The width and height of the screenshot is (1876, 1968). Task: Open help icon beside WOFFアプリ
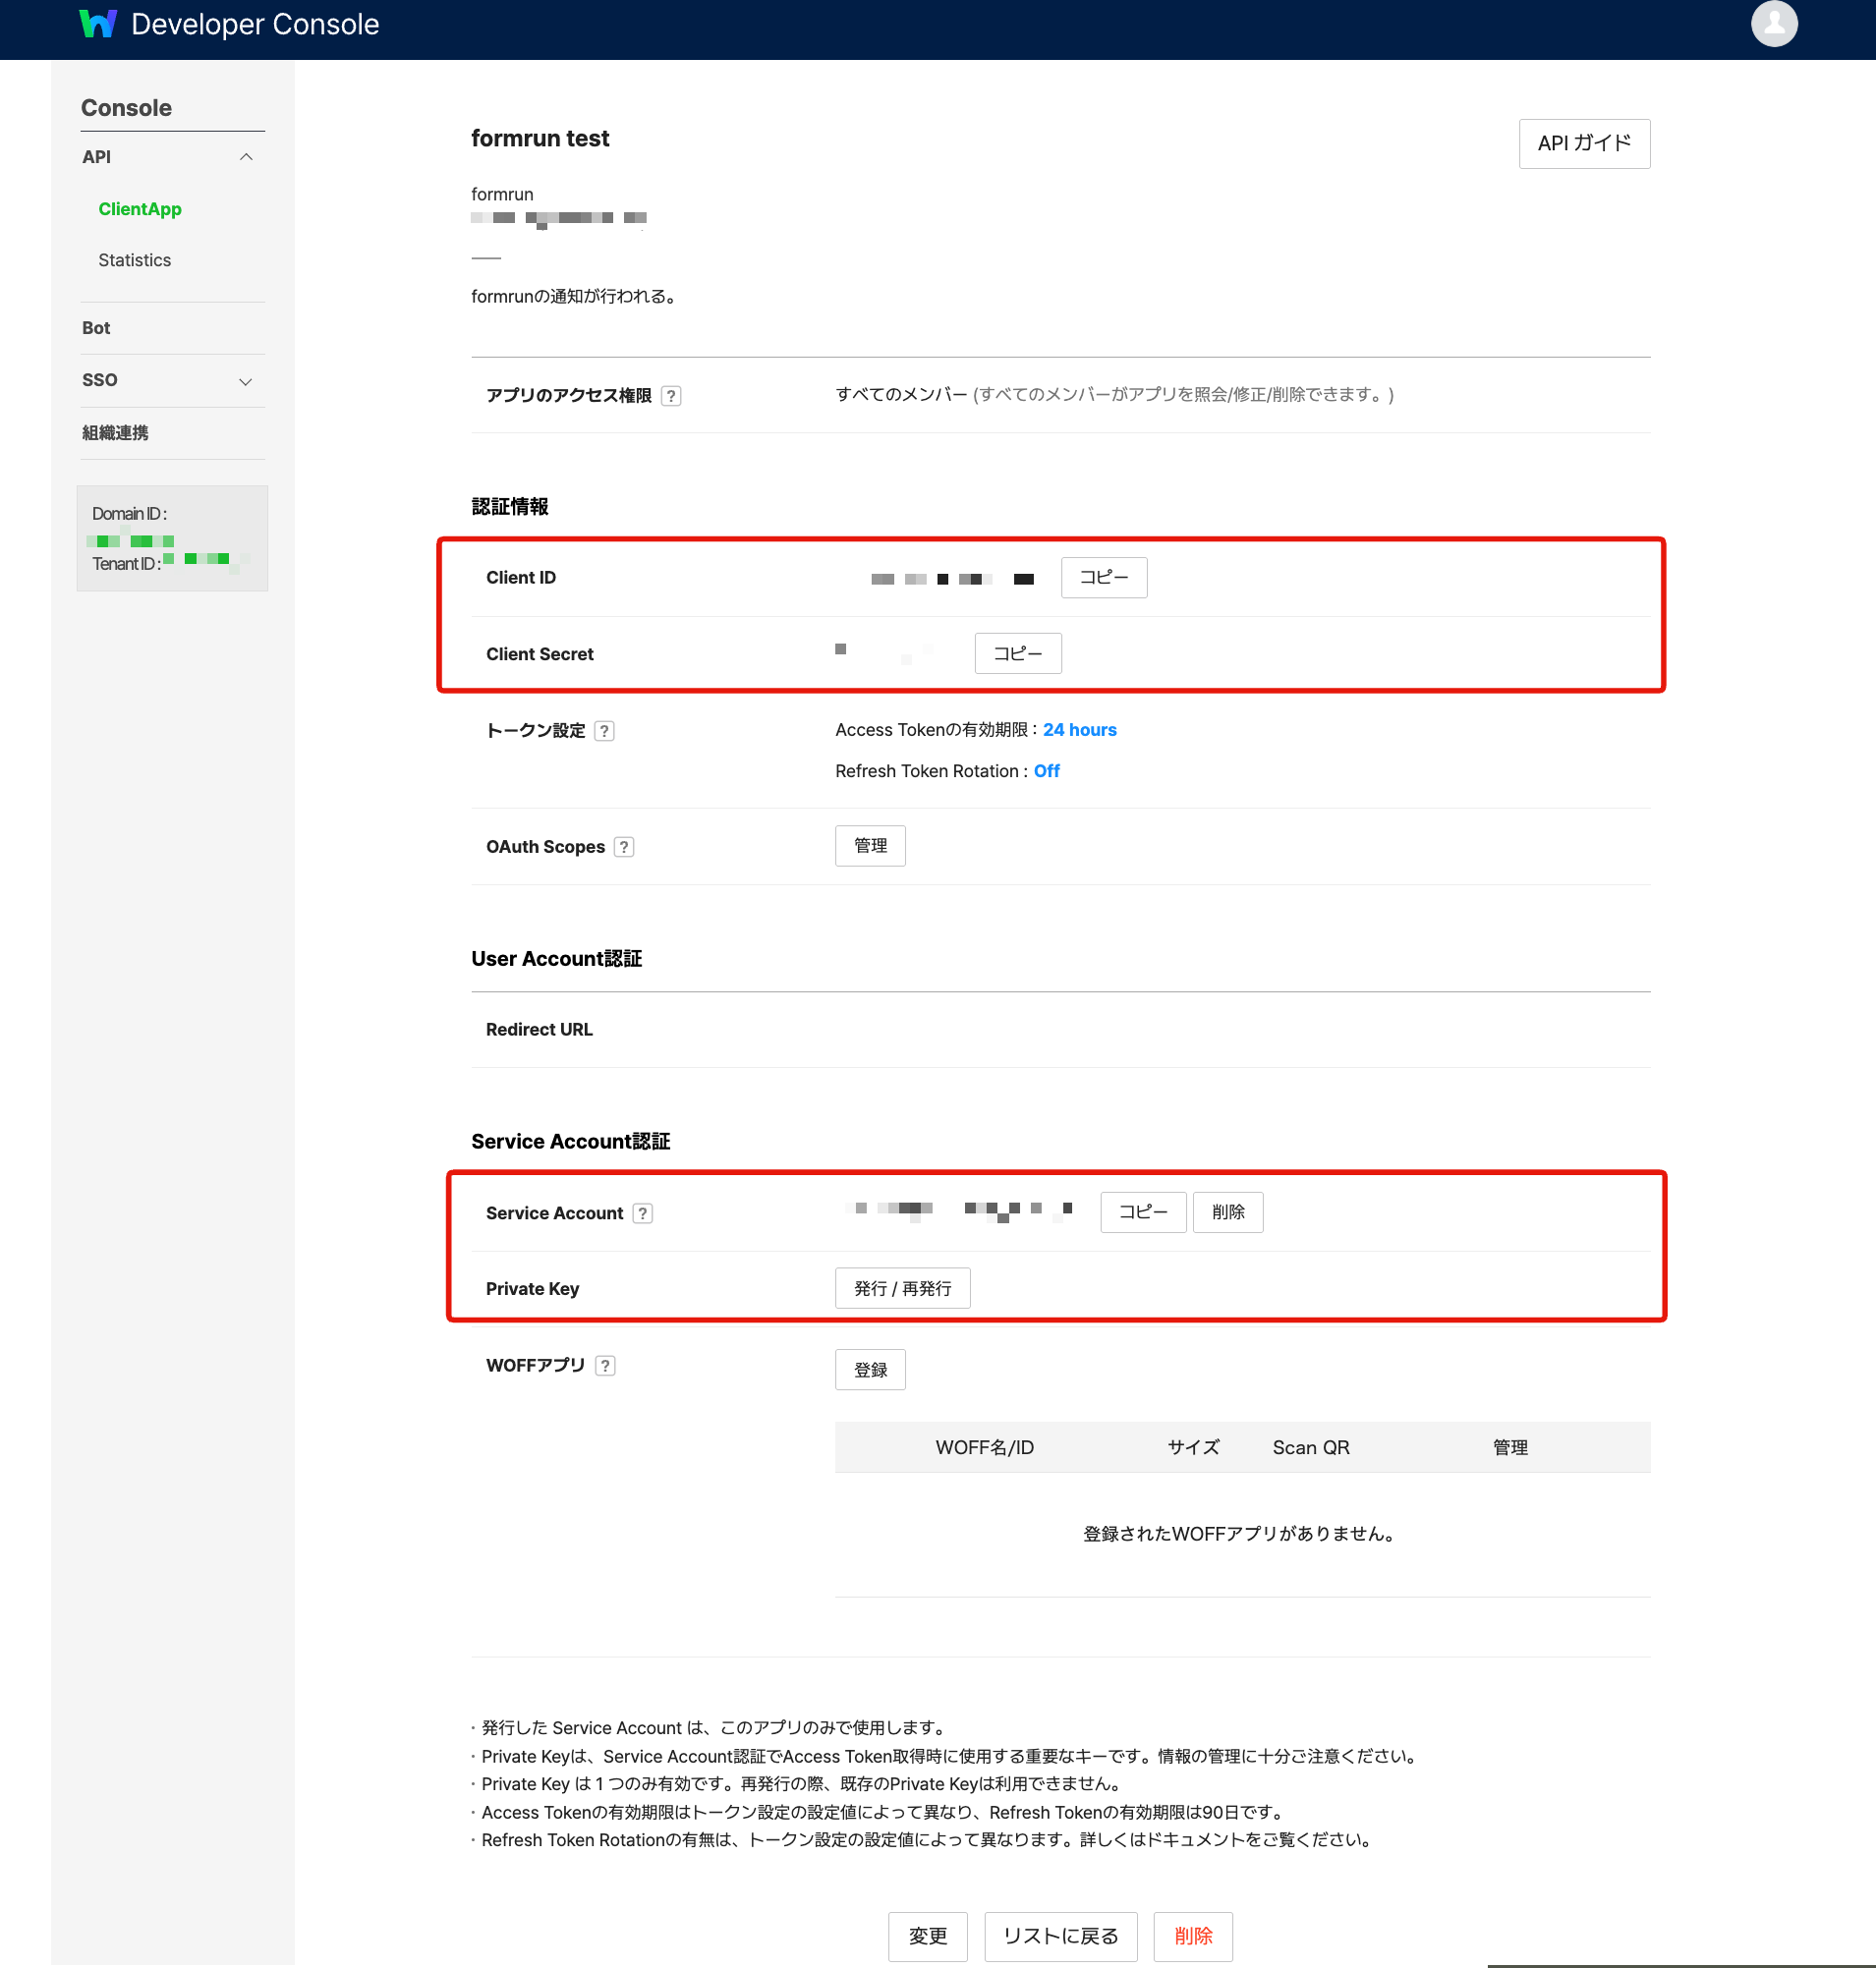[x=605, y=1366]
